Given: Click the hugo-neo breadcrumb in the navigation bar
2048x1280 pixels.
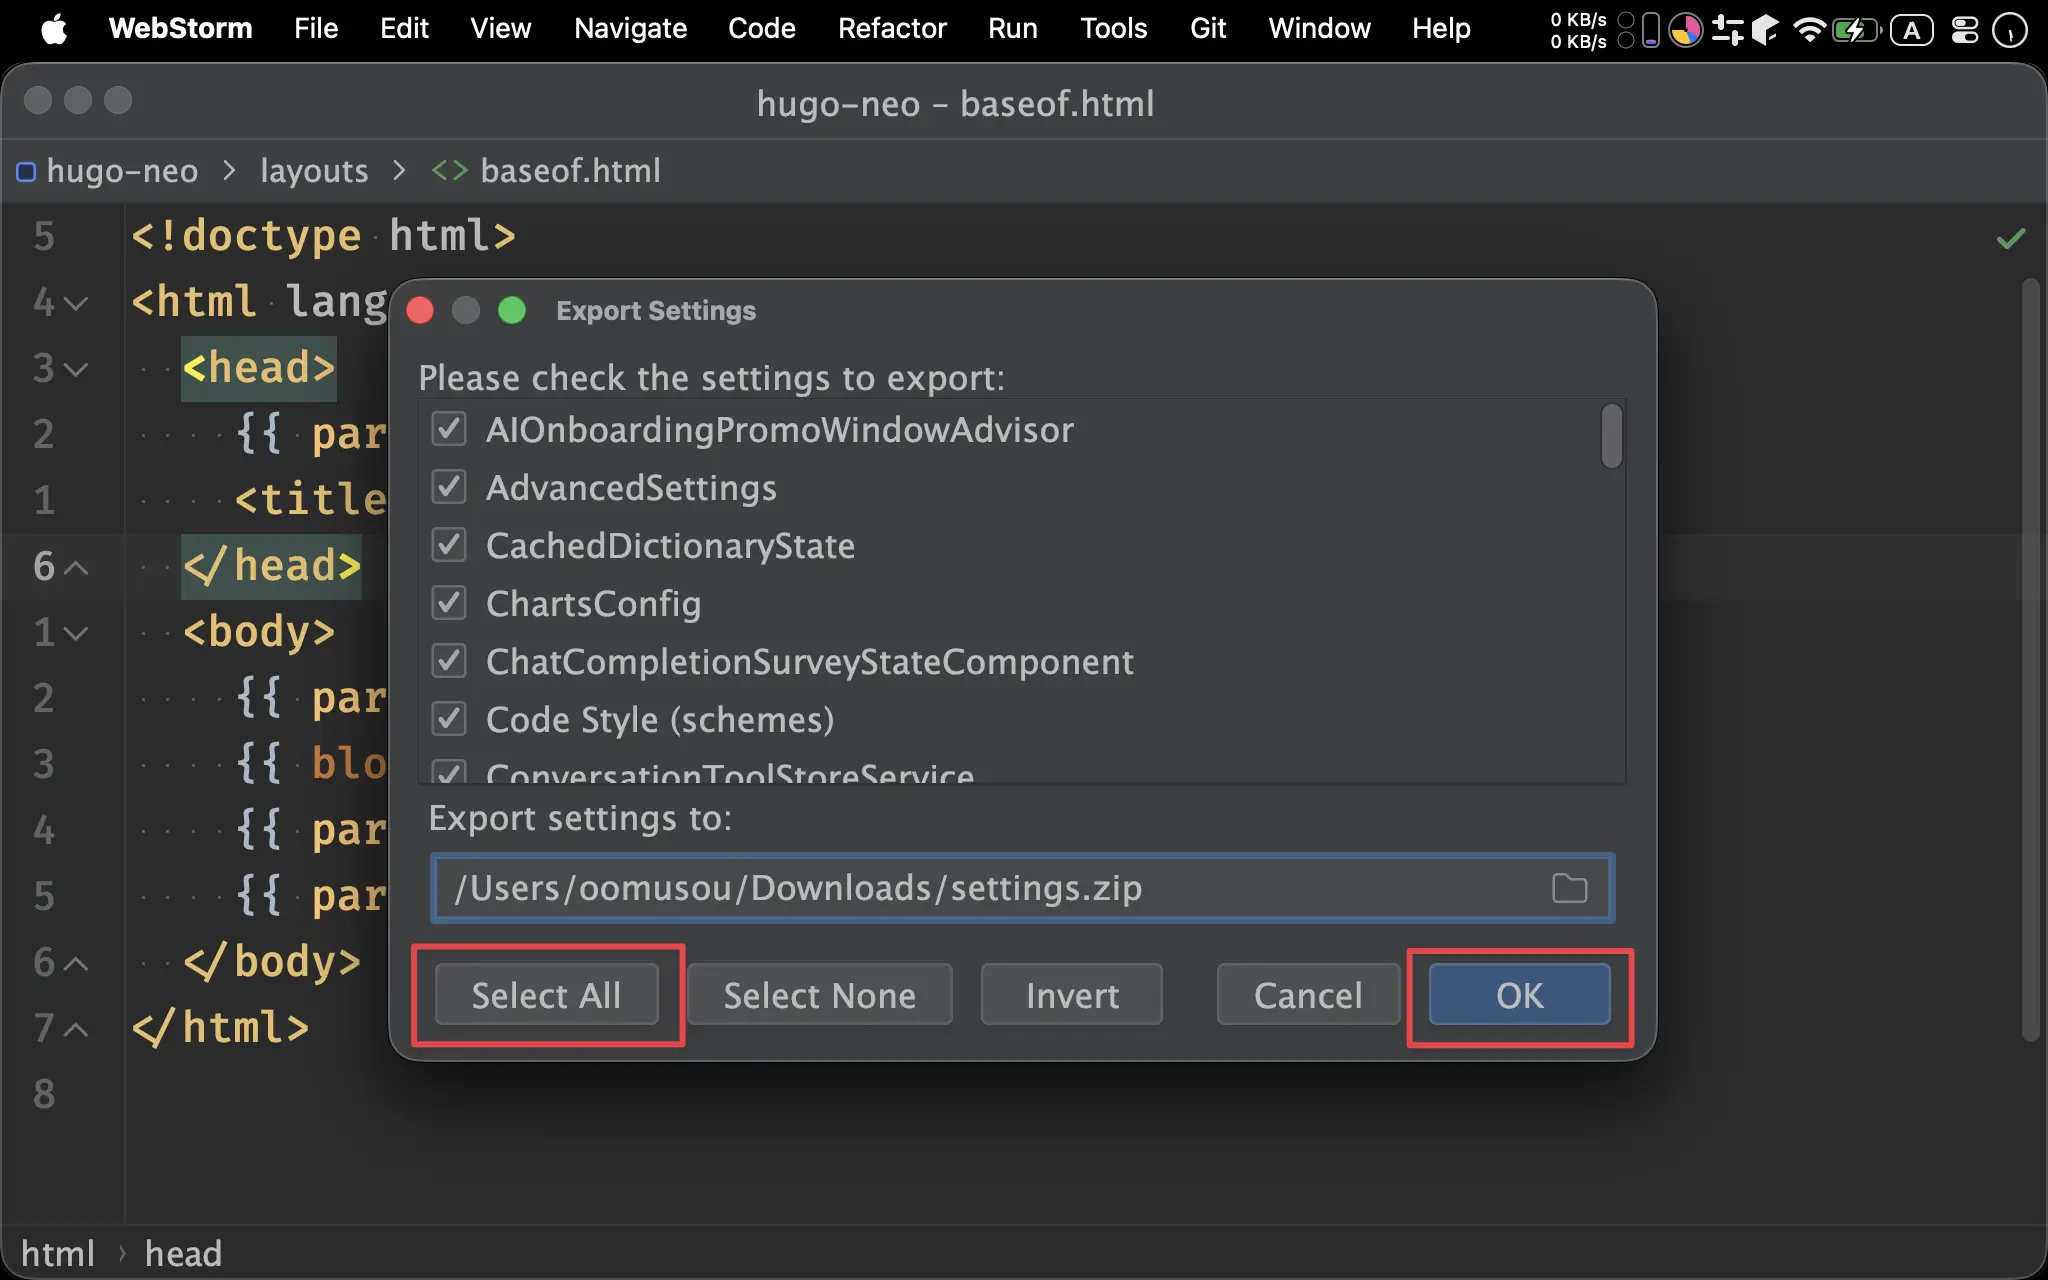Looking at the screenshot, I should tap(122, 171).
